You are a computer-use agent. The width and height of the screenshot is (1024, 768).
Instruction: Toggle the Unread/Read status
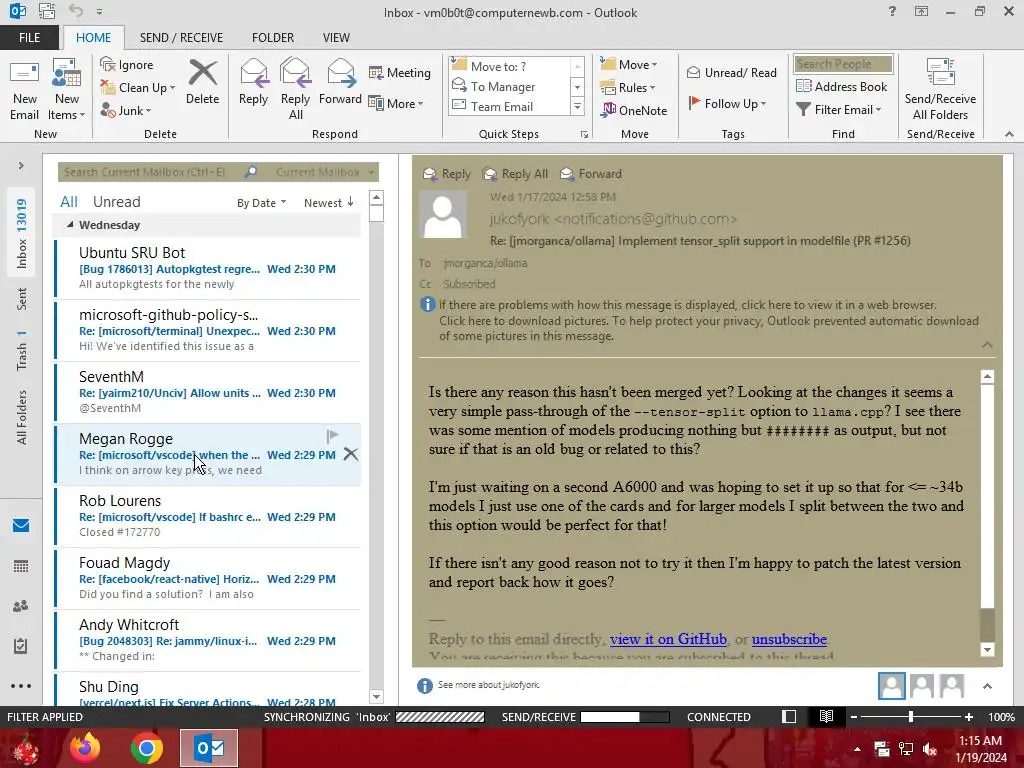731,72
